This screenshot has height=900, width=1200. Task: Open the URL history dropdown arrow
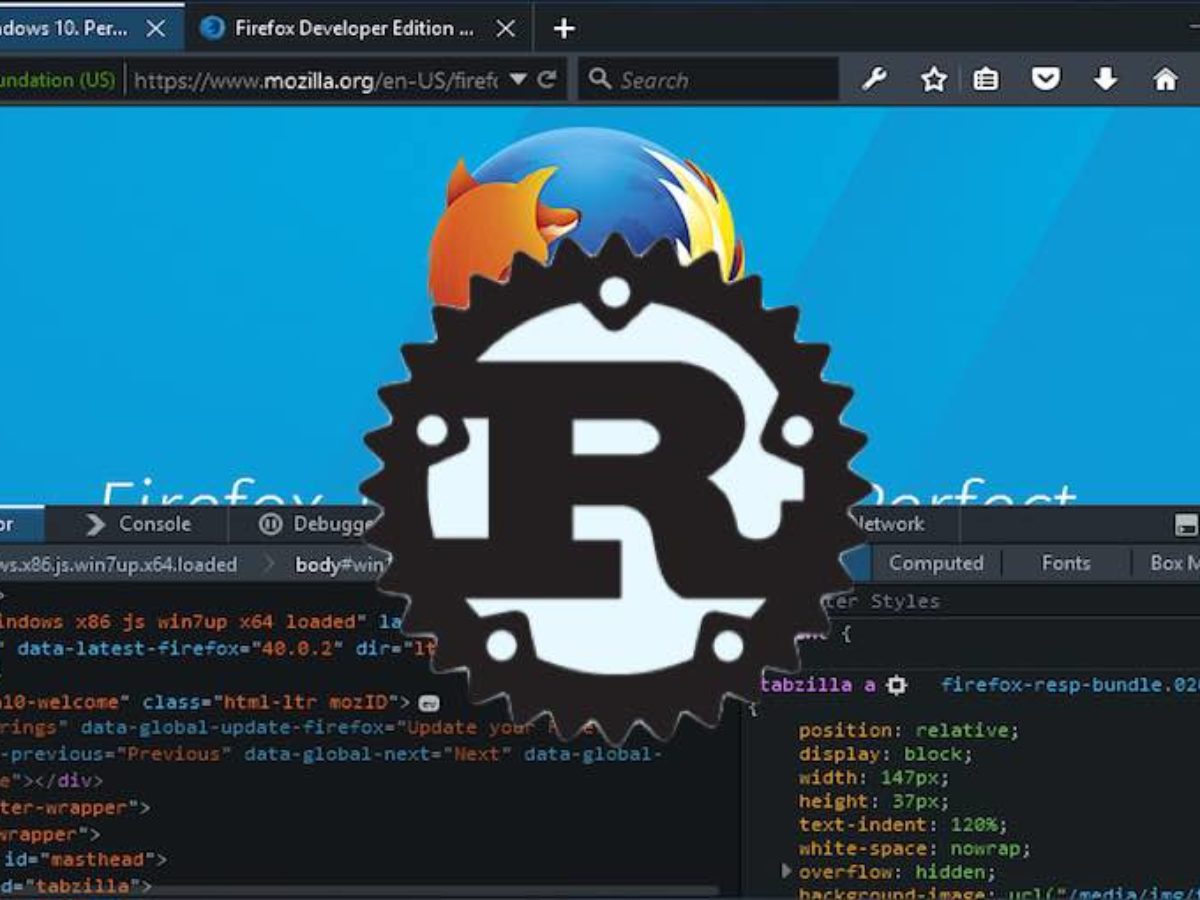click(x=518, y=79)
